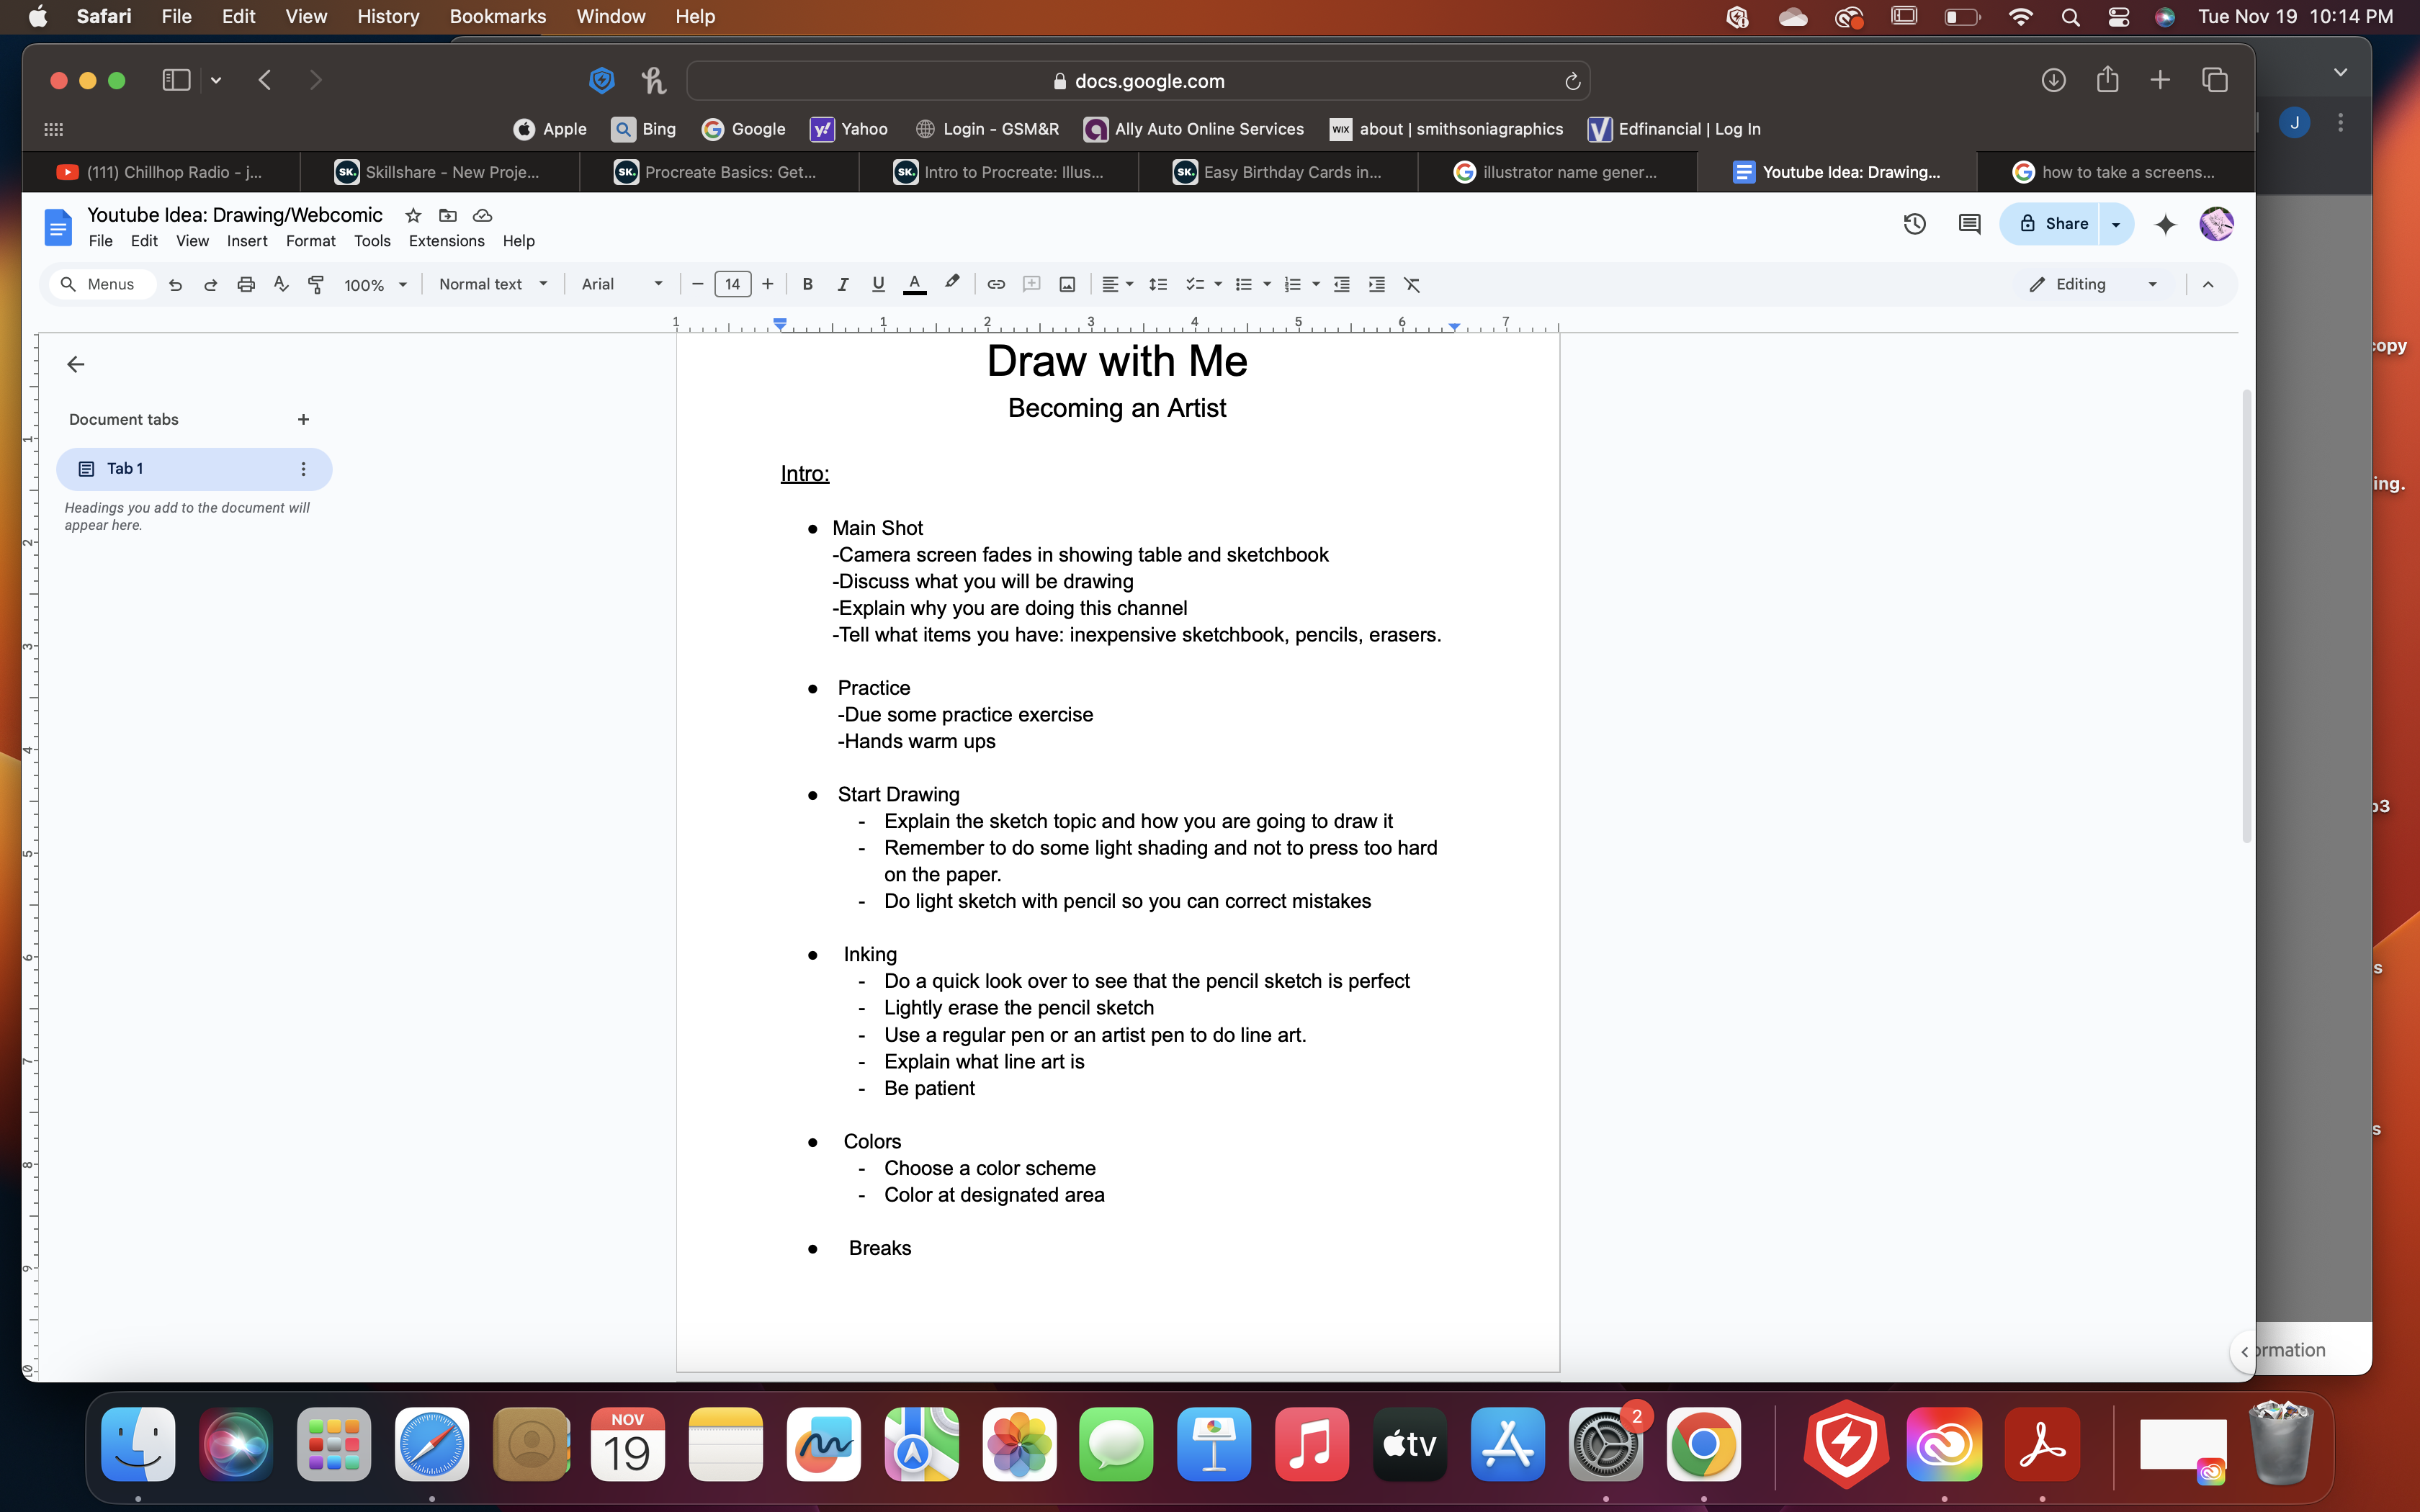The height and width of the screenshot is (1512, 2420).
Task: Click the Clear formatting icon
Action: (x=1412, y=285)
